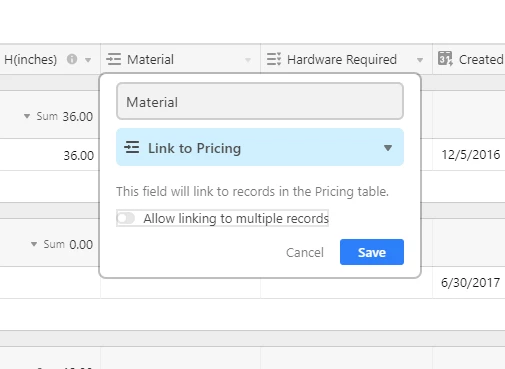Expand the Sum 36.00 summary menu
Viewport: 505px width, 369px height.
click(x=27, y=116)
